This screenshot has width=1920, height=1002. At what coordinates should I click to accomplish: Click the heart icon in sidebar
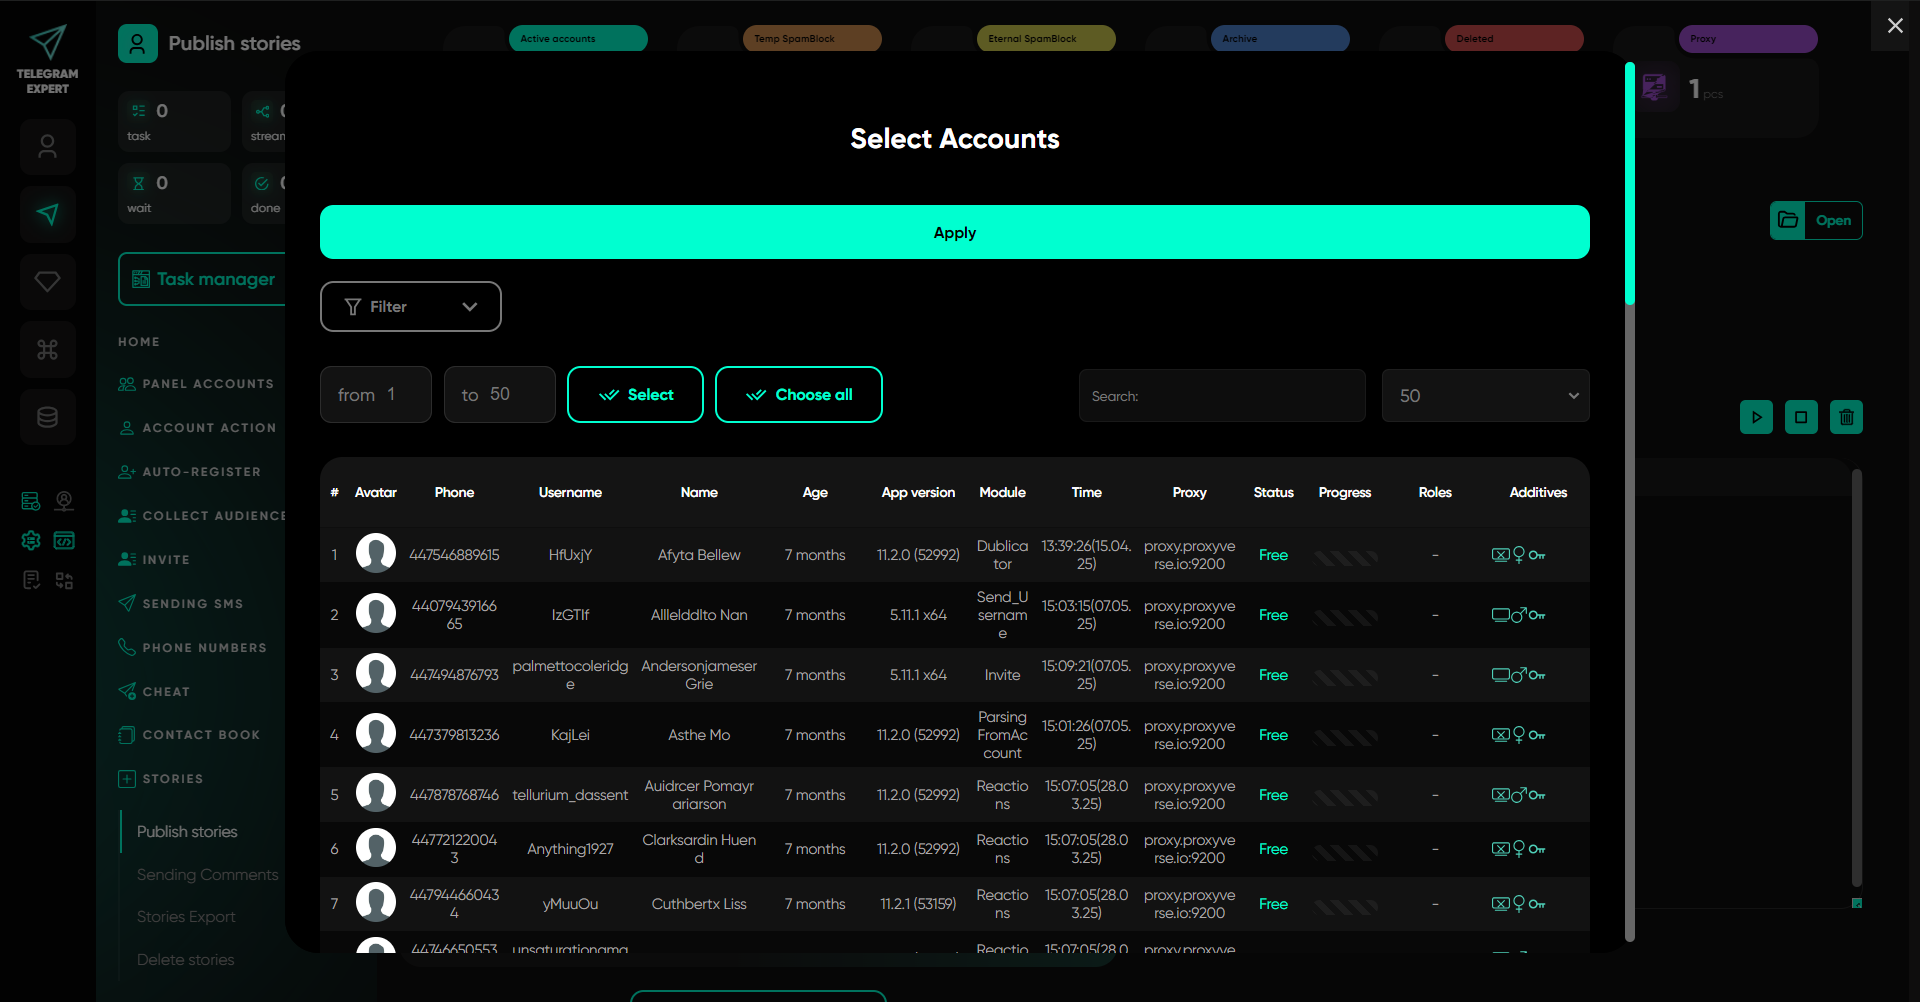tap(47, 282)
